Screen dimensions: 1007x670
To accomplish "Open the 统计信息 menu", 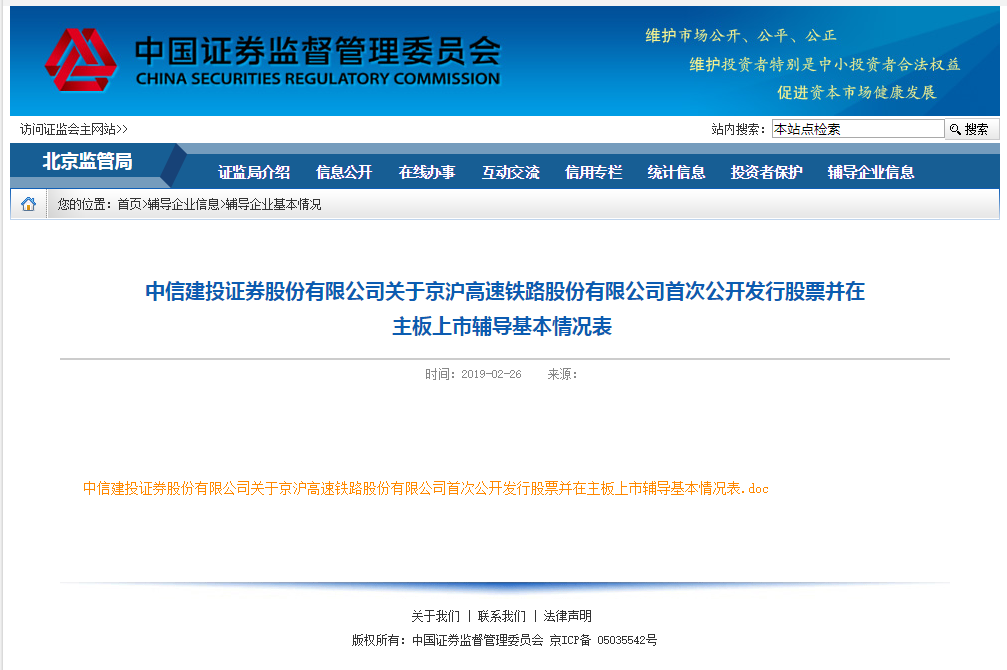I will coord(676,172).
